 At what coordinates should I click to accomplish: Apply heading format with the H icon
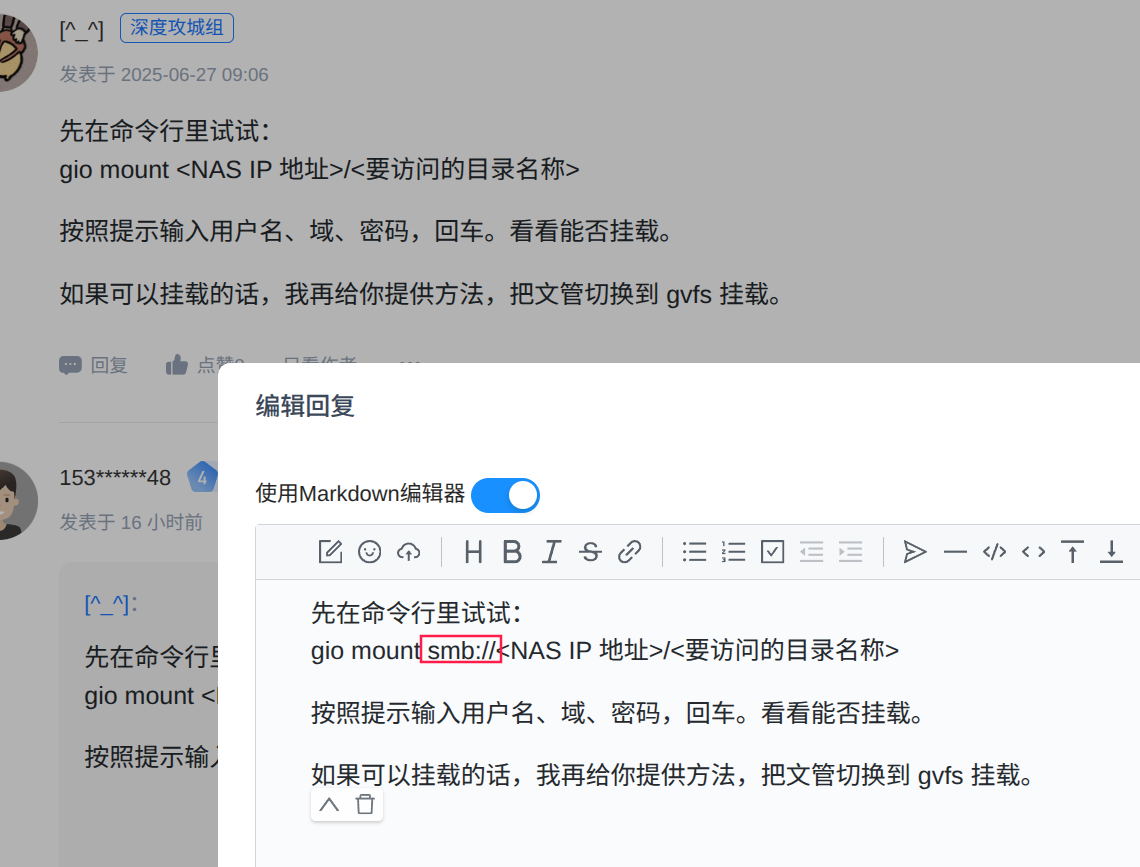coord(473,552)
